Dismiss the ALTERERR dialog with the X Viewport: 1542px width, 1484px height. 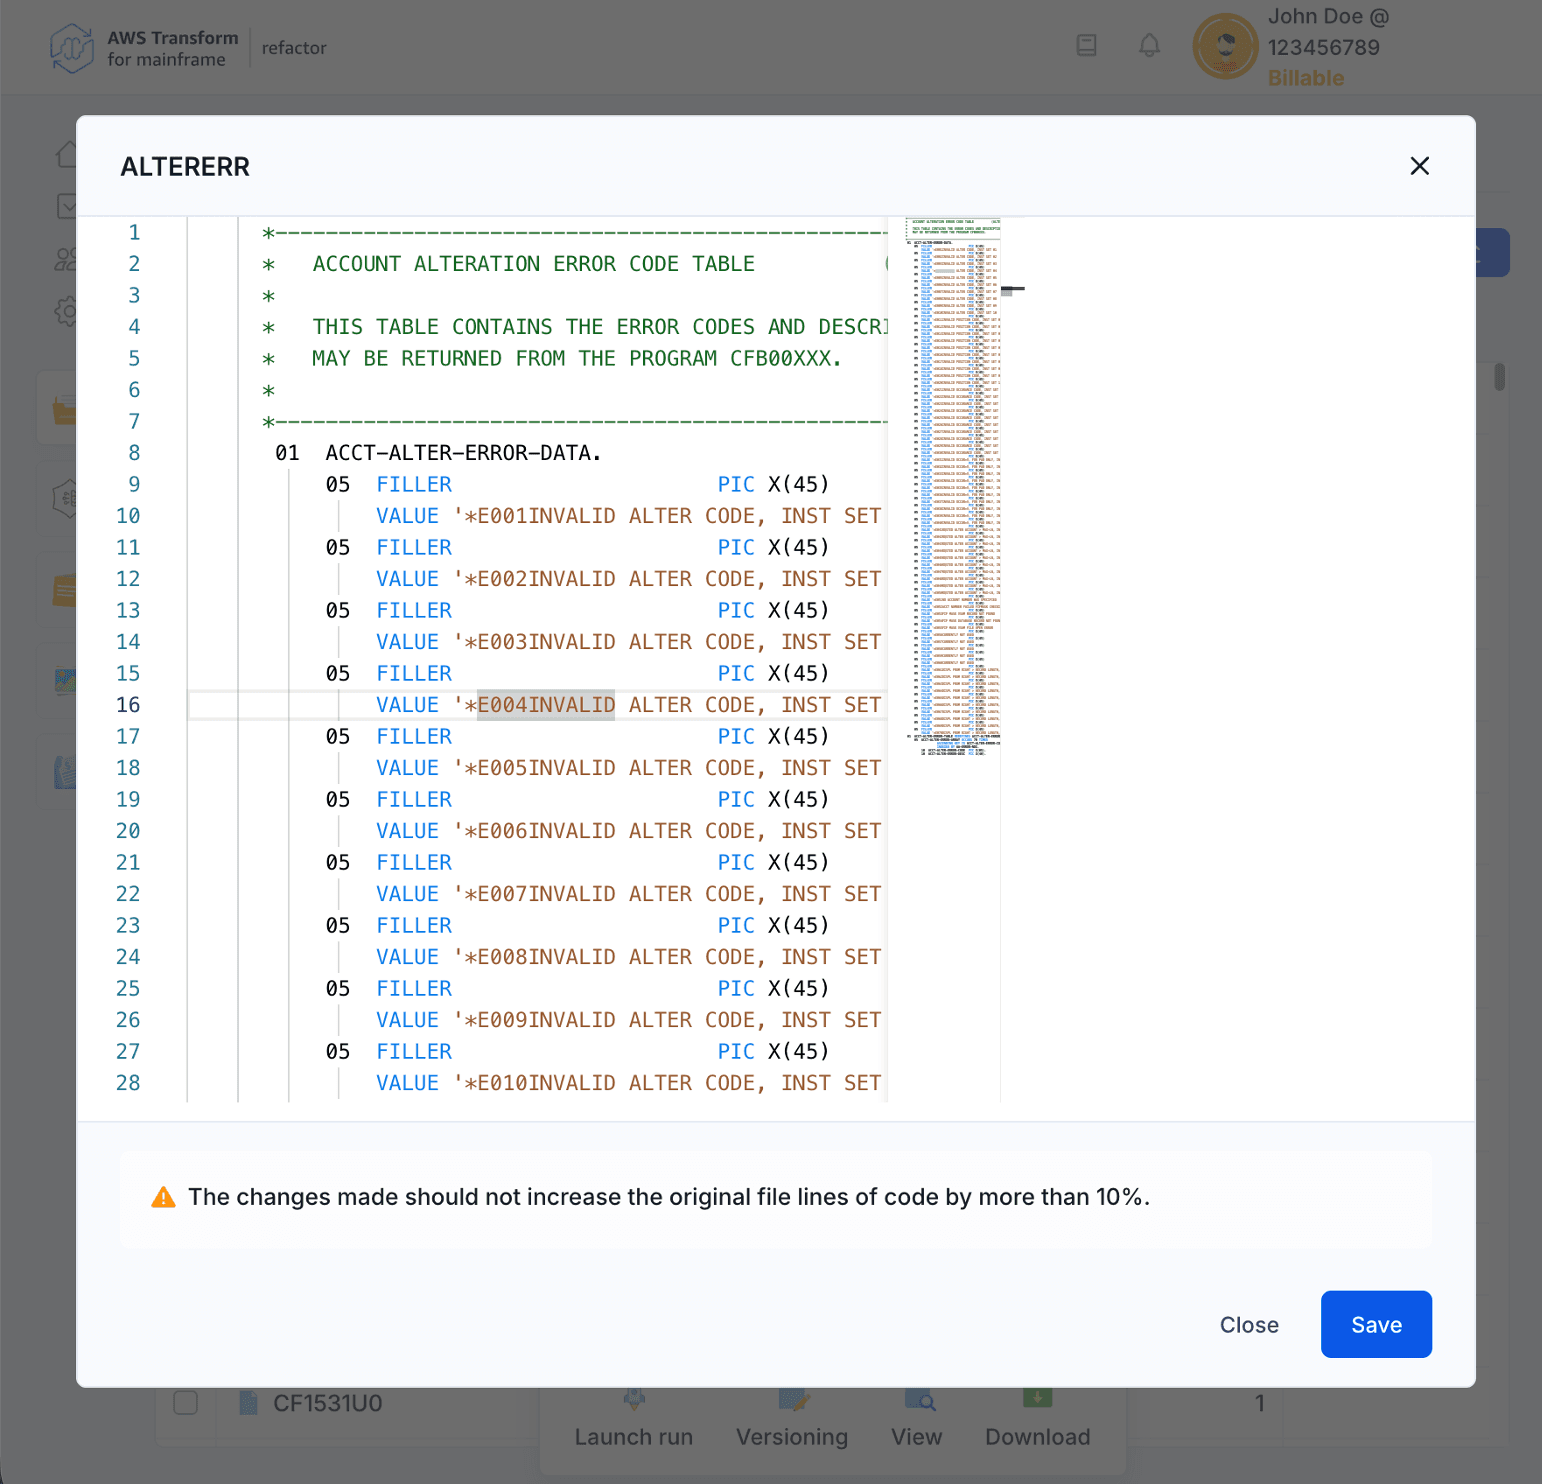(1419, 165)
